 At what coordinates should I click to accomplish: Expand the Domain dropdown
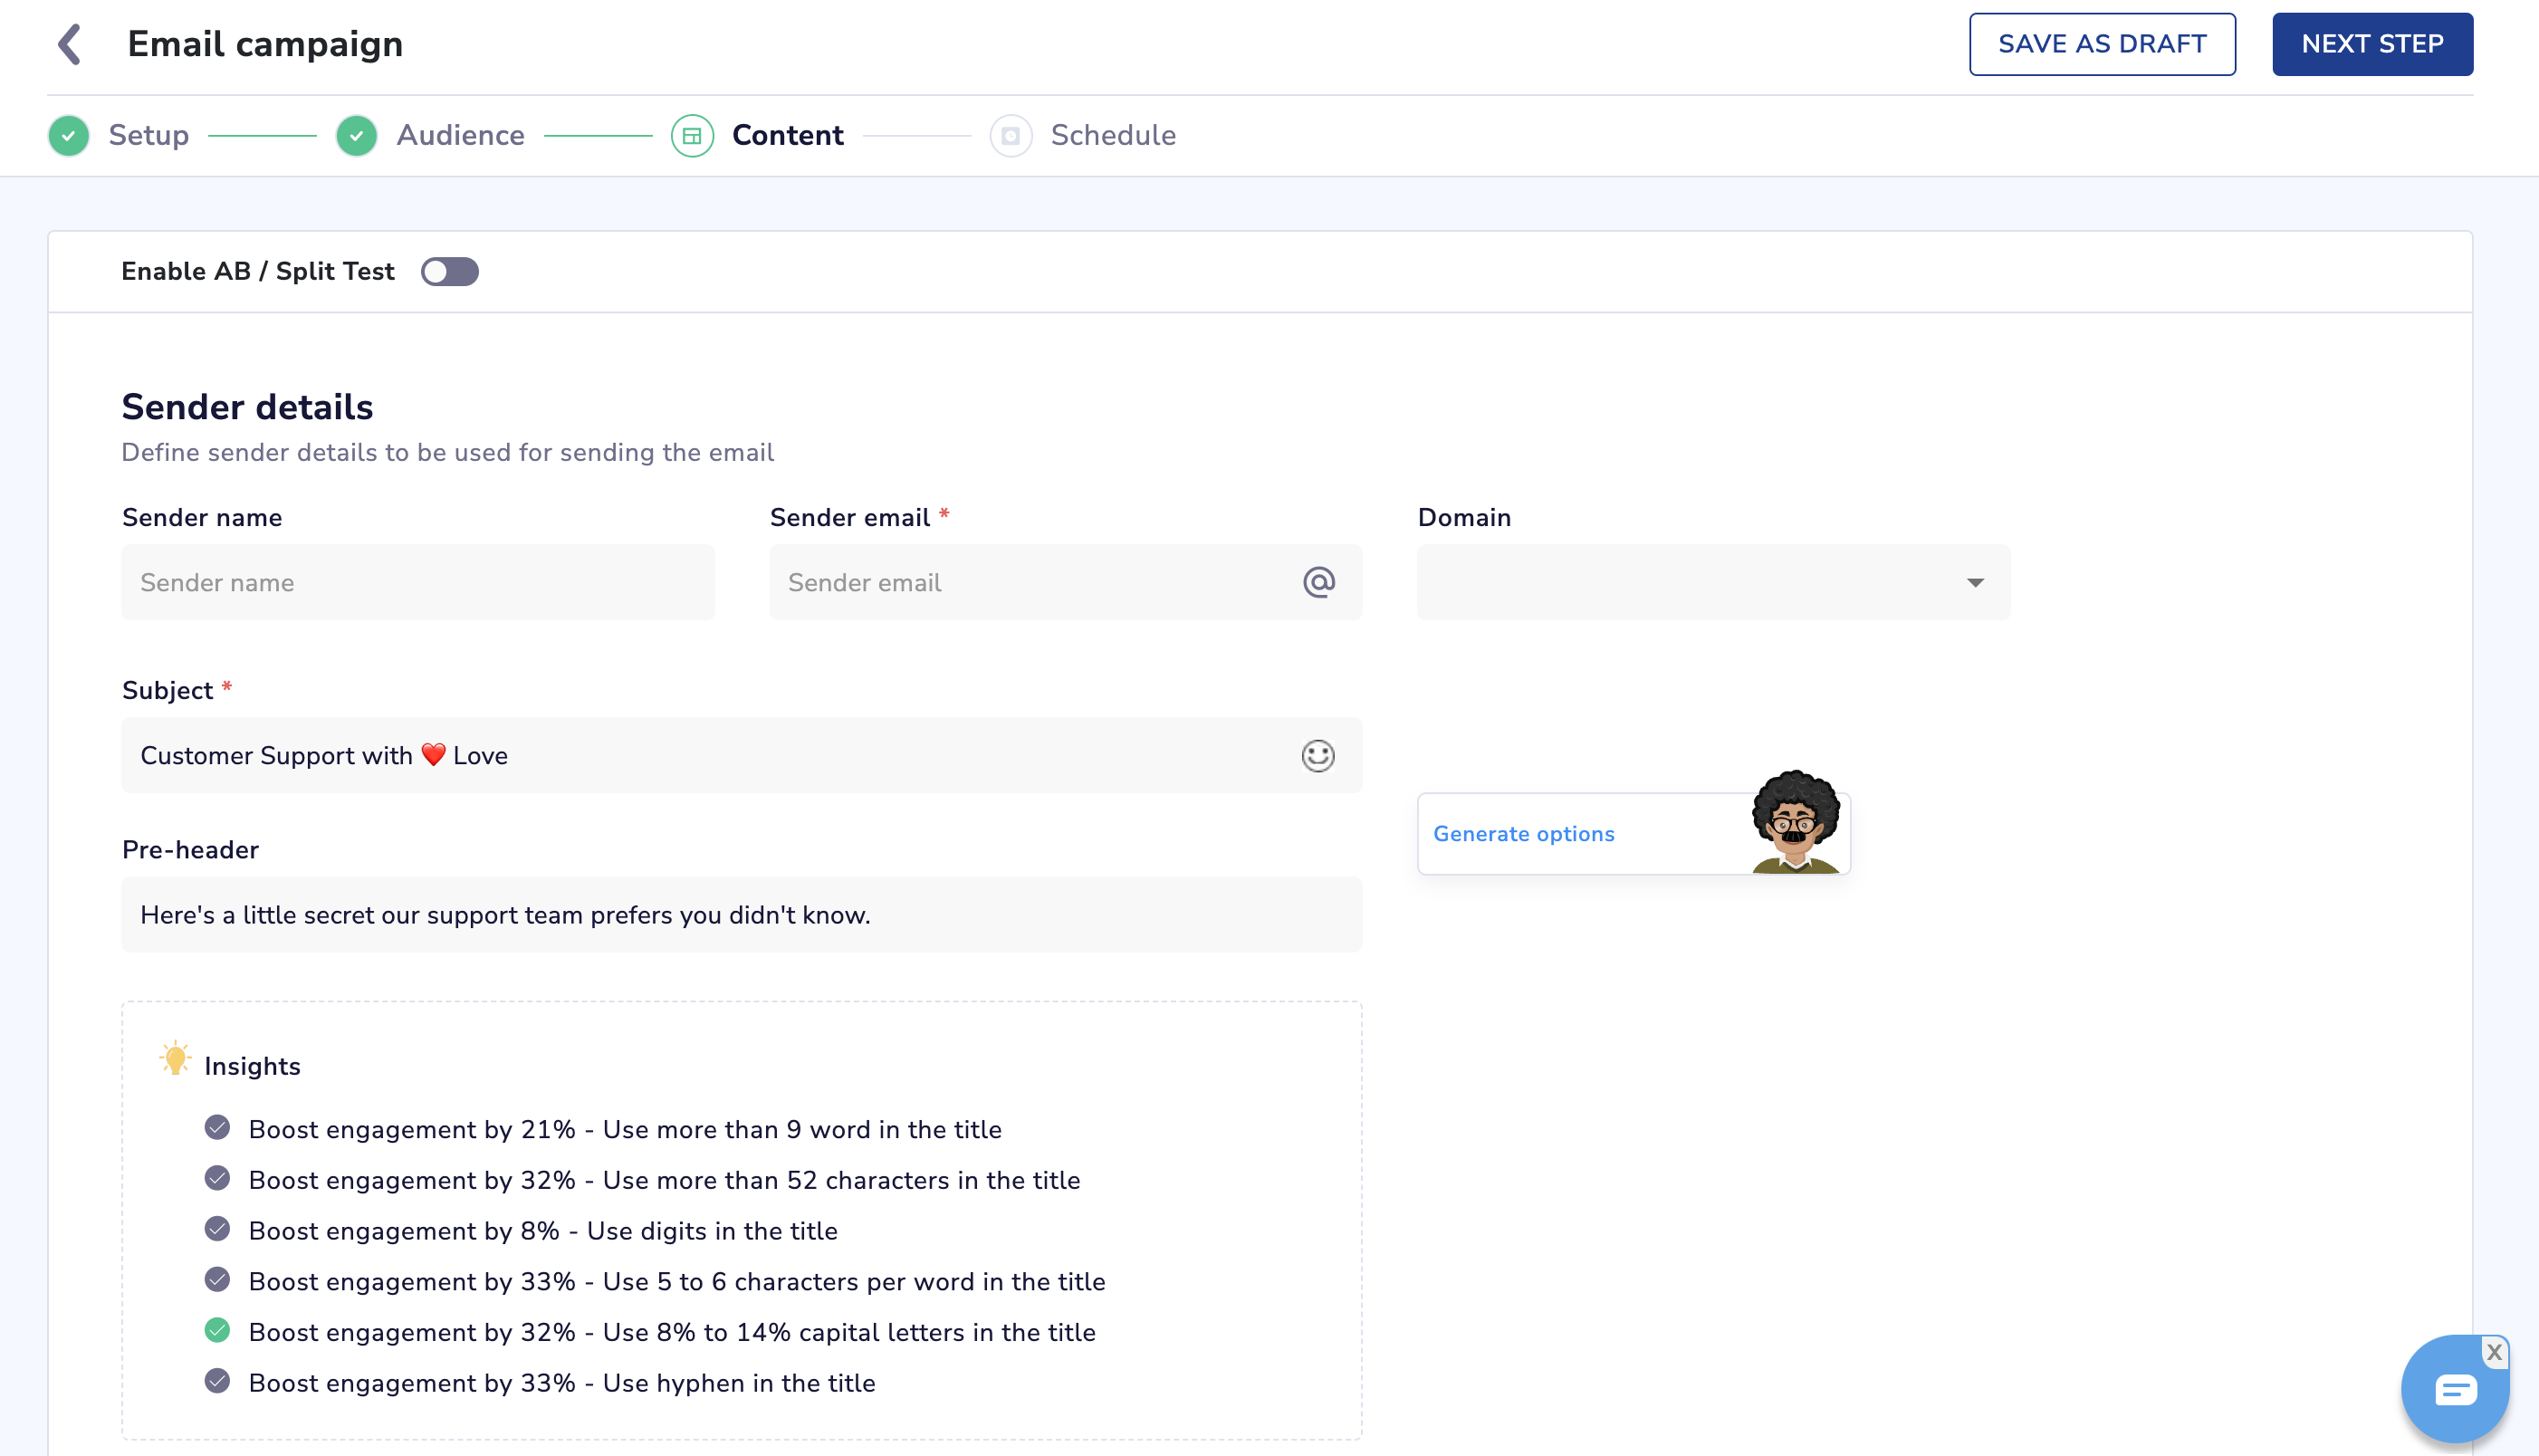[x=1713, y=582]
